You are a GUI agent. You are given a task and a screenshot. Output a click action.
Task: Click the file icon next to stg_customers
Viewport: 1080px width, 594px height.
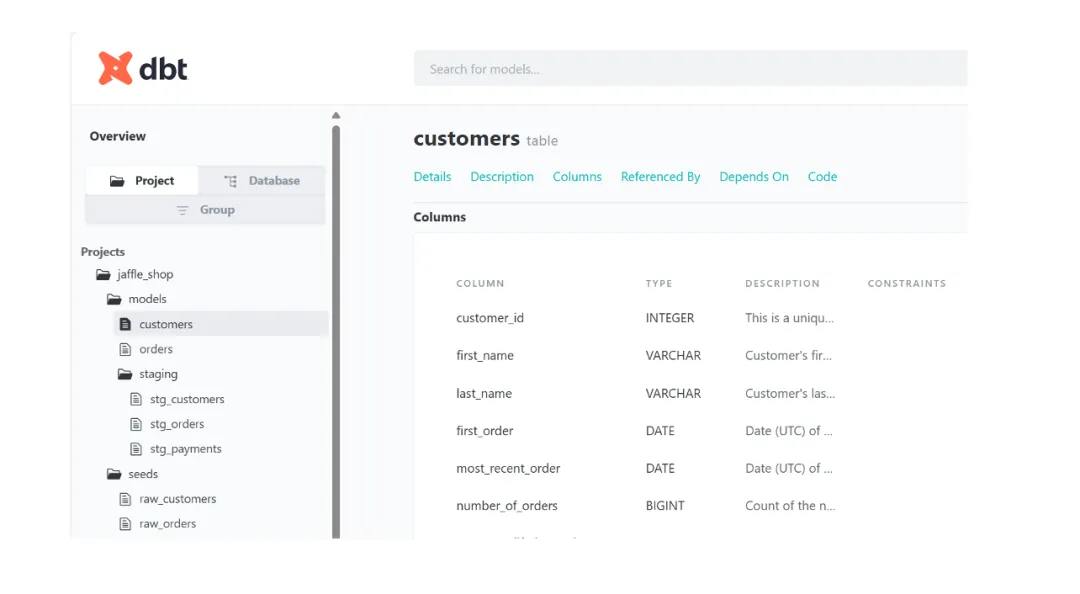click(136, 399)
